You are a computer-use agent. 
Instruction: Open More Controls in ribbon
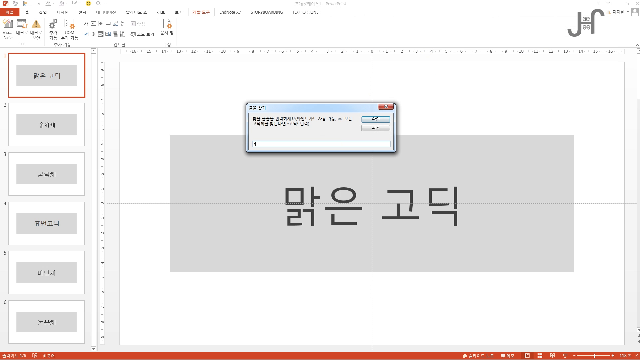[x=122, y=34]
